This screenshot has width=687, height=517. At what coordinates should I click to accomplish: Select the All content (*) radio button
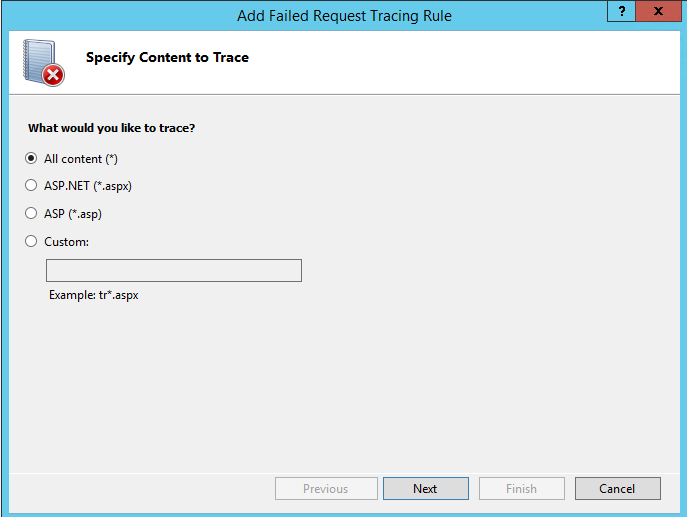point(31,158)
